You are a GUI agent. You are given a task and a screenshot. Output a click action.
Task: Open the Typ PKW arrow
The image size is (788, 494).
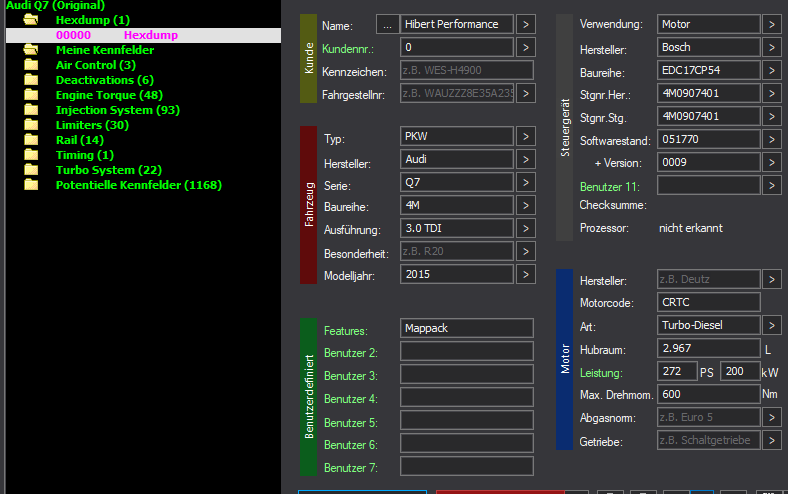(526, 136)
